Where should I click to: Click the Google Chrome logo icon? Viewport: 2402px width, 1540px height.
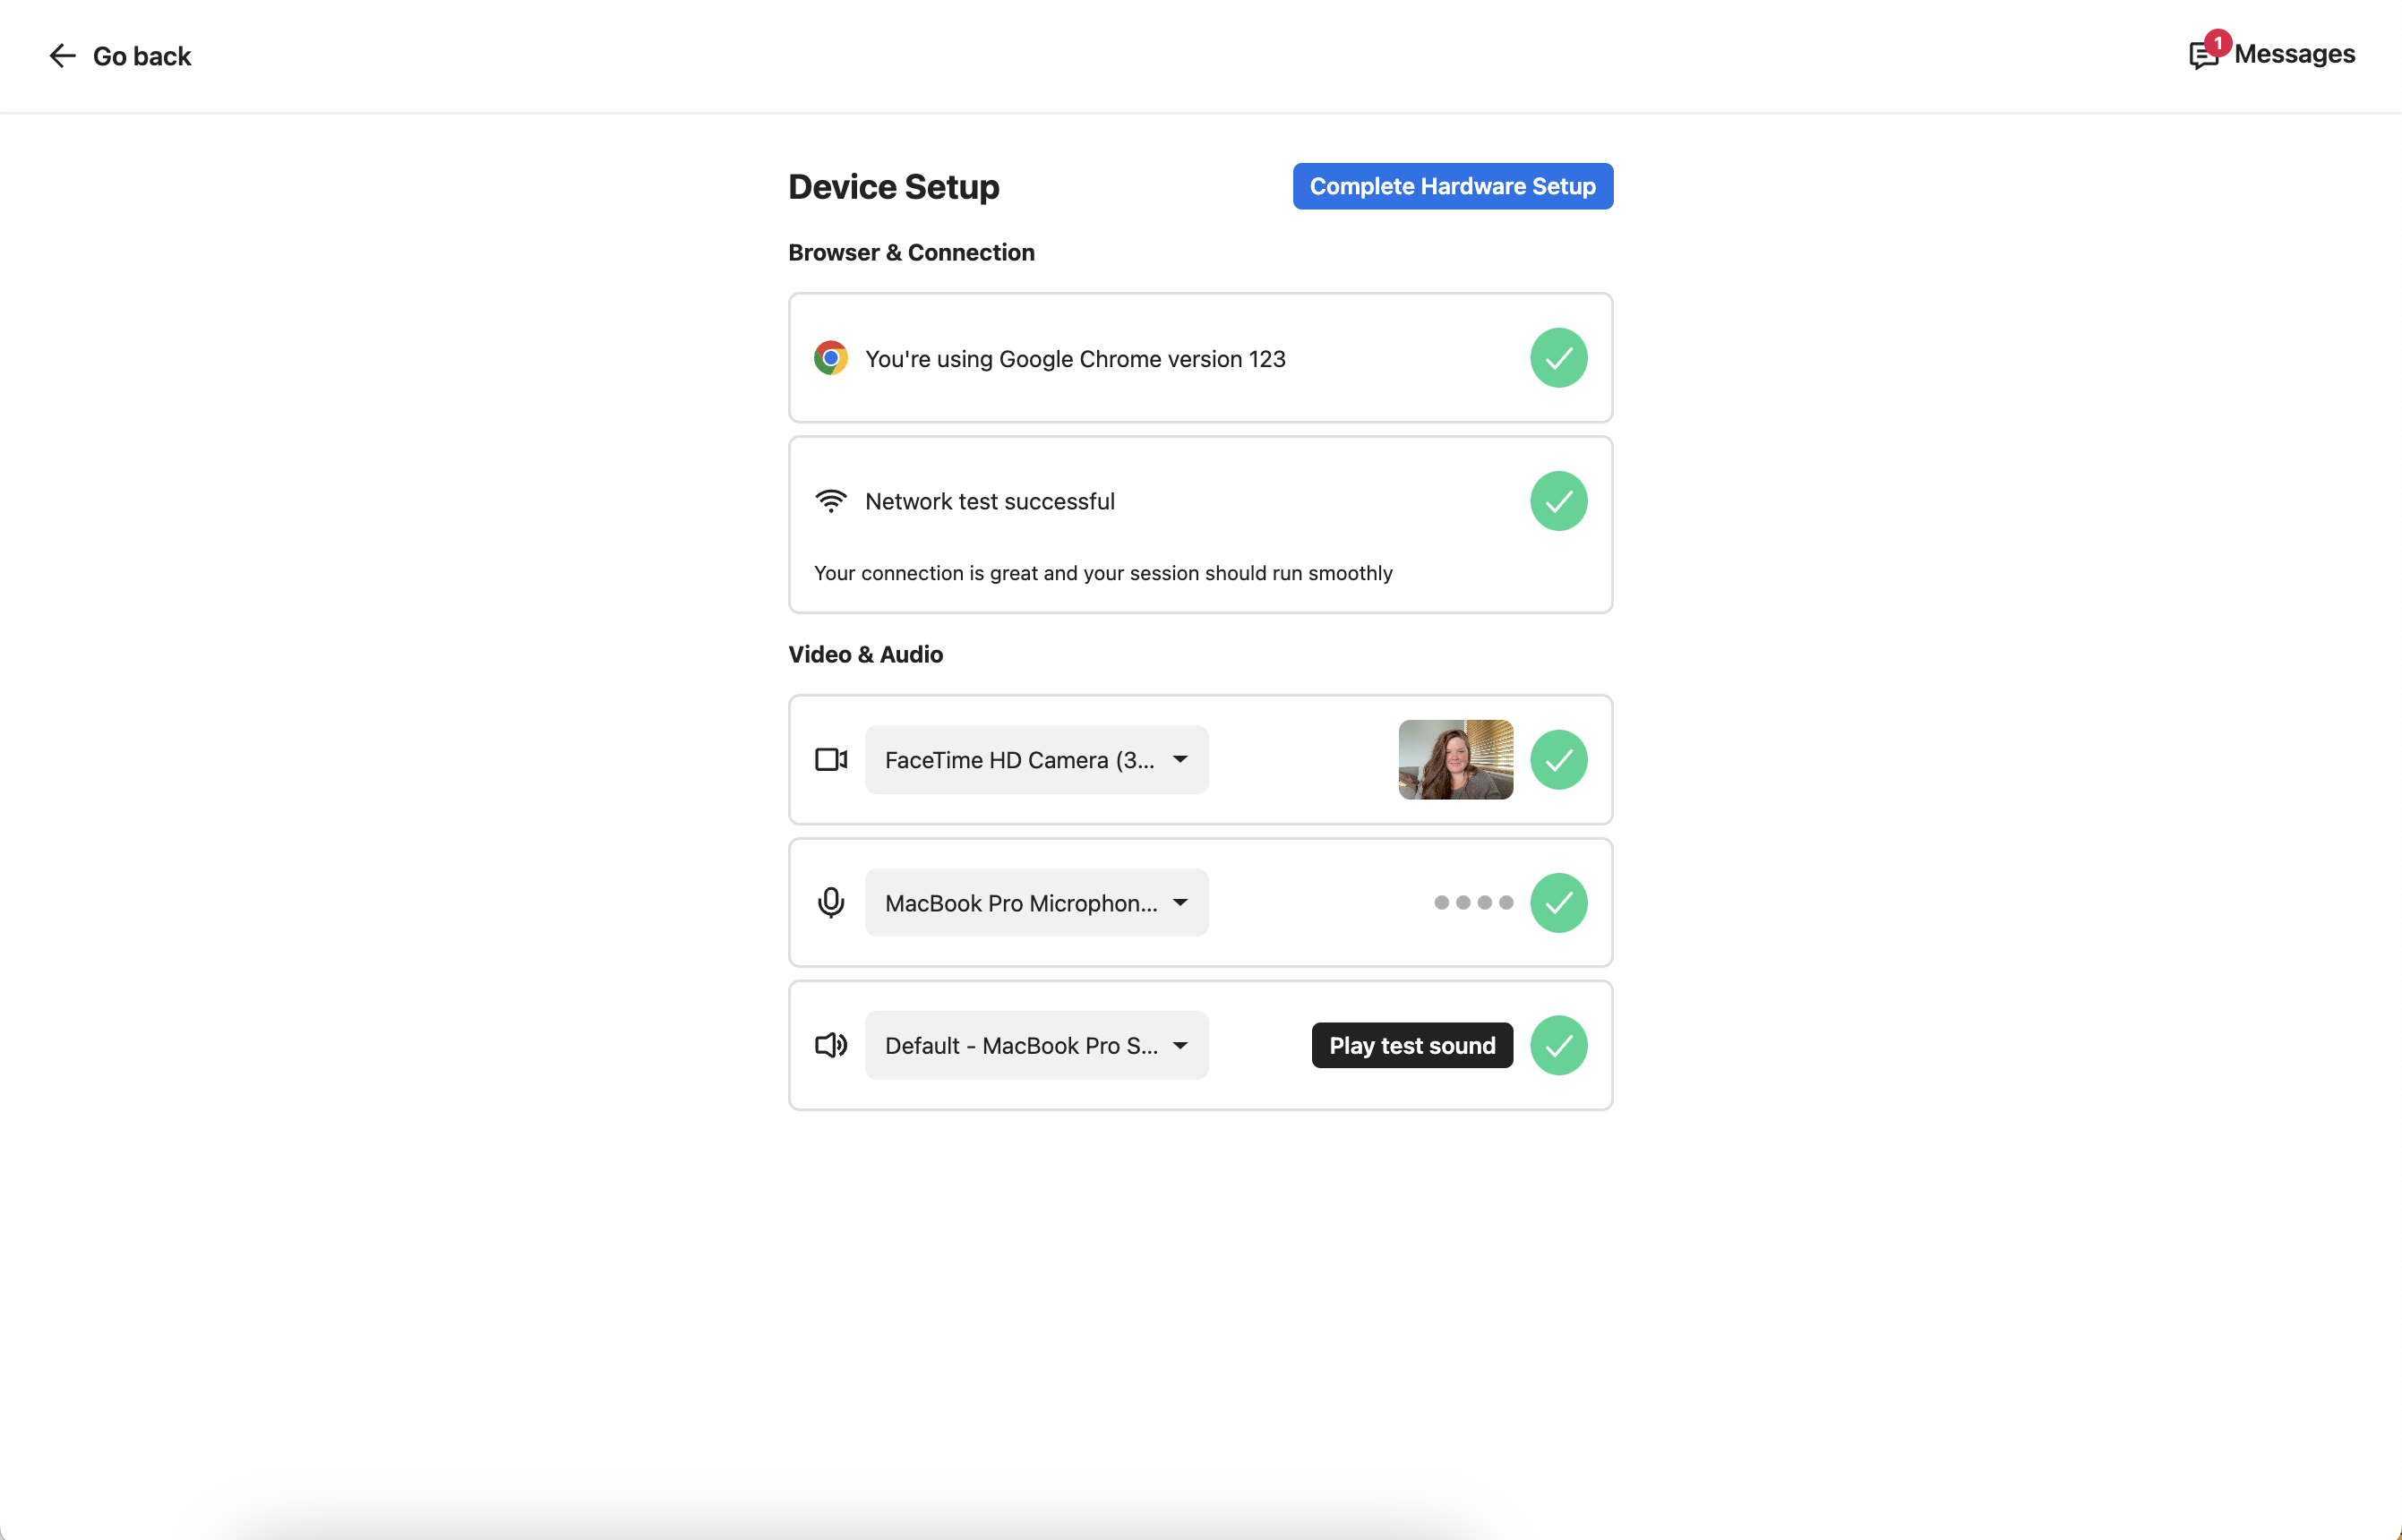pos(830,358)
